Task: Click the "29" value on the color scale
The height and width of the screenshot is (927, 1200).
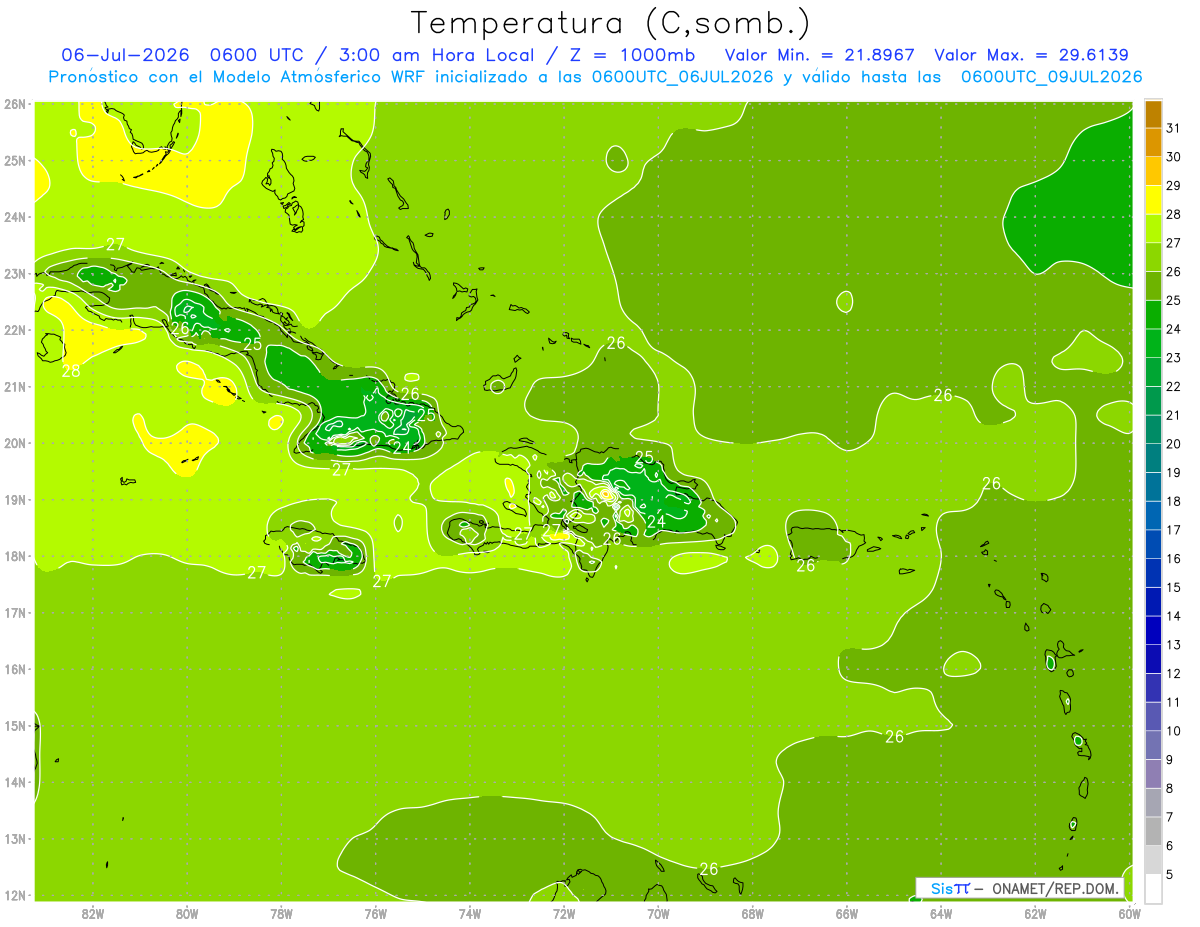Action: 1174,185
